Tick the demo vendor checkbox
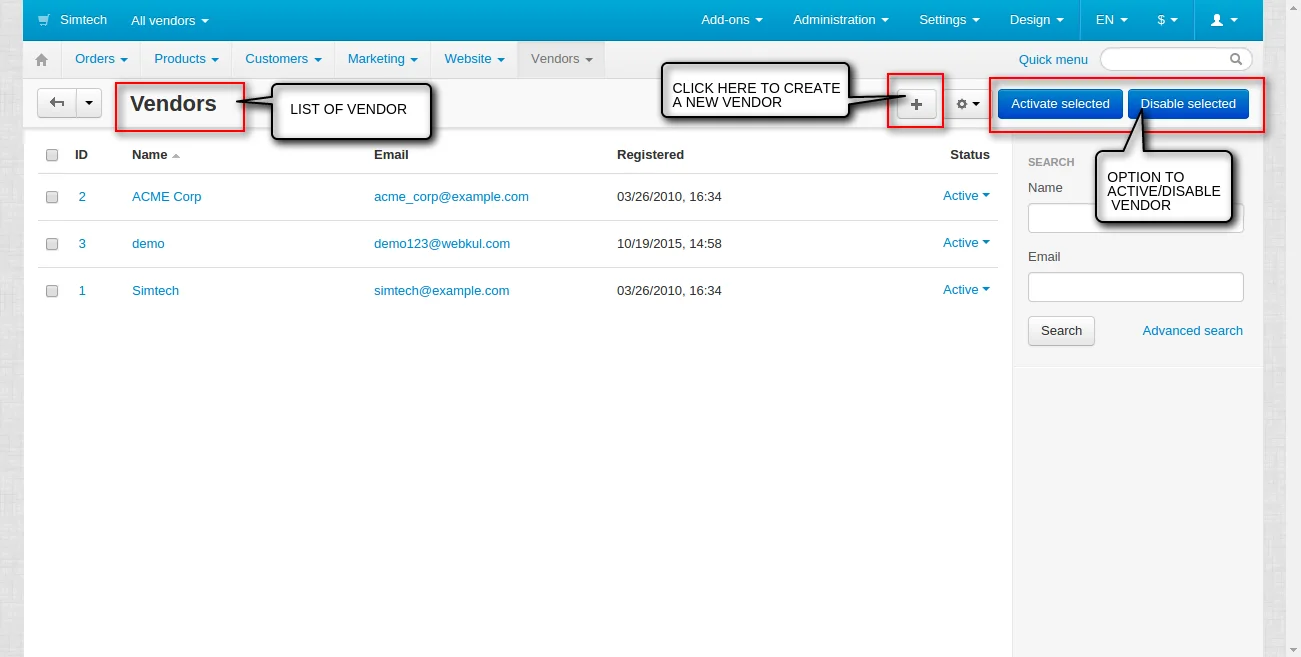Image resolution: width=1301 pixels, height=657 pixels. (52, 244)
